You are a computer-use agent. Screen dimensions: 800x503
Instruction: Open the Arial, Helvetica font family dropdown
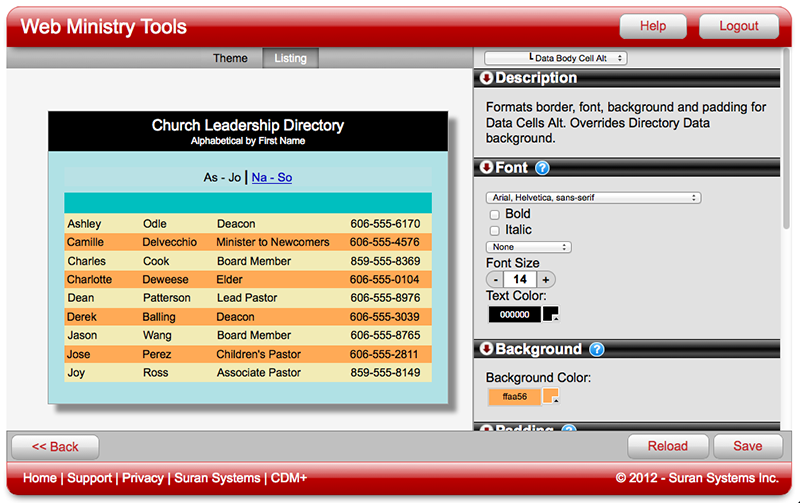592,198
